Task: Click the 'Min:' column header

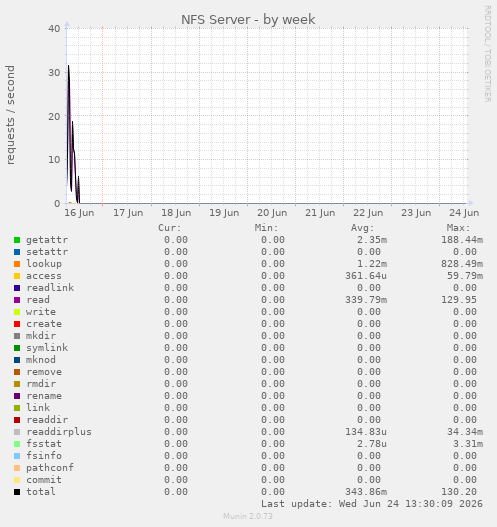Action: tap(266, 228)
